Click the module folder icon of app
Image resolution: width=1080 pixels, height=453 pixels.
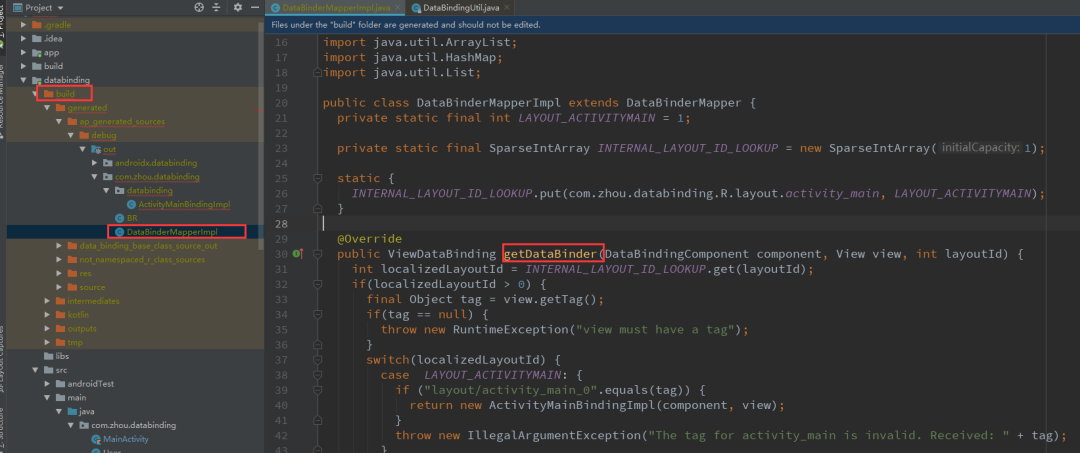(x=37, y=52)
